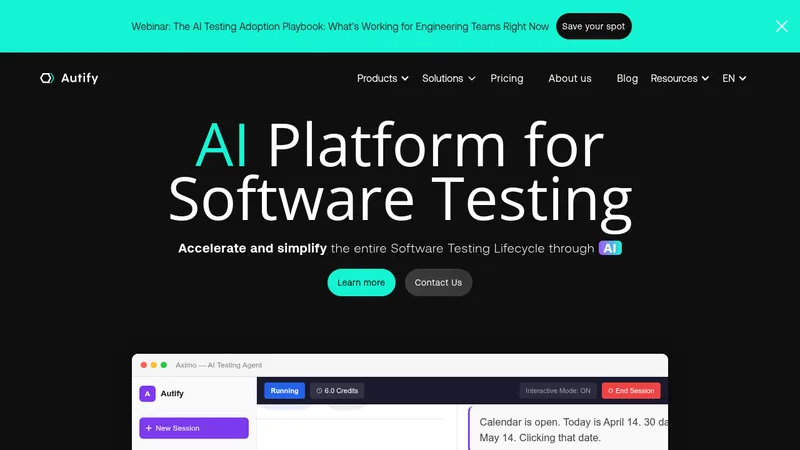Image resolution: width=800 pixels, height=450 pixels.
Task: Click the Save your spot button
Action: point(593,26)
